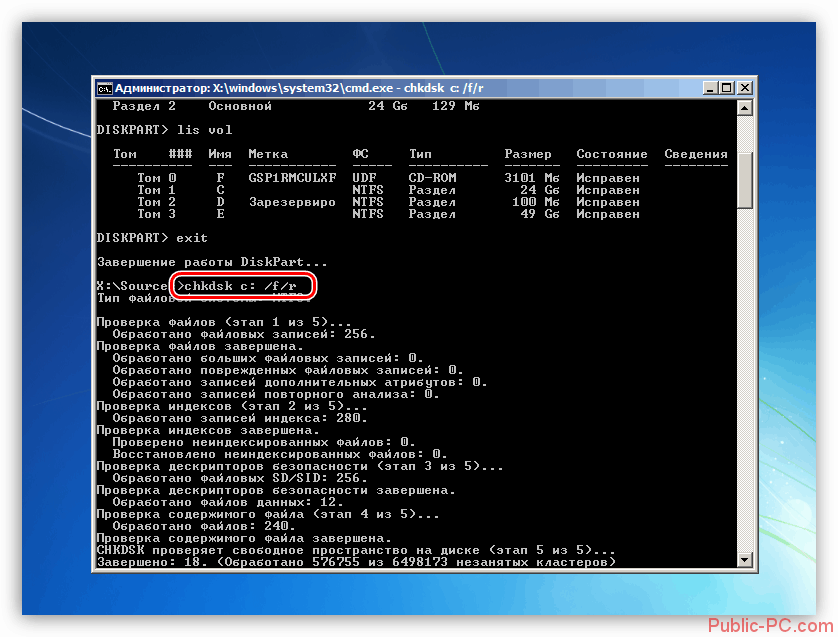Click the 'lis vol' command line

pos(165,130)
